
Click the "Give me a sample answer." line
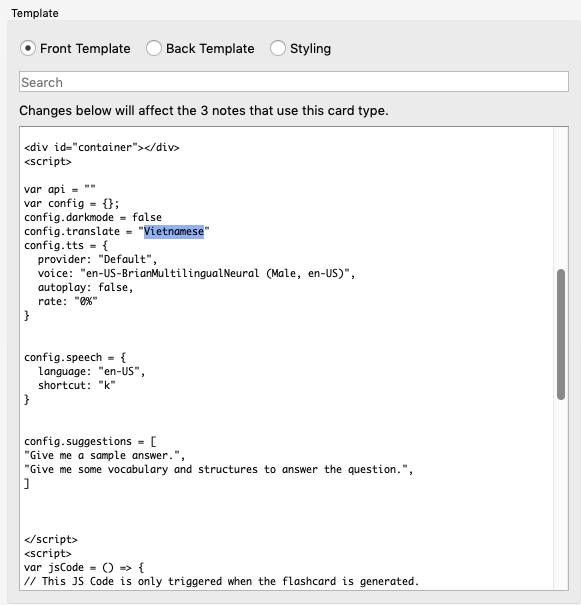tap(105, 455)
